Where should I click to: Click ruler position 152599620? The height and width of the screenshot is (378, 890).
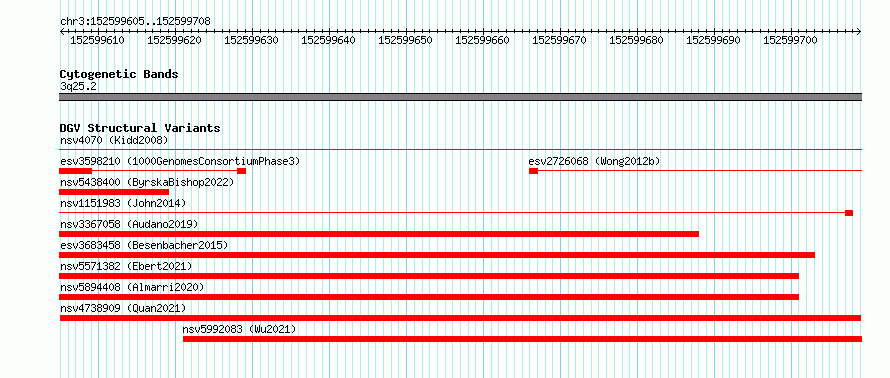(174, 40)
